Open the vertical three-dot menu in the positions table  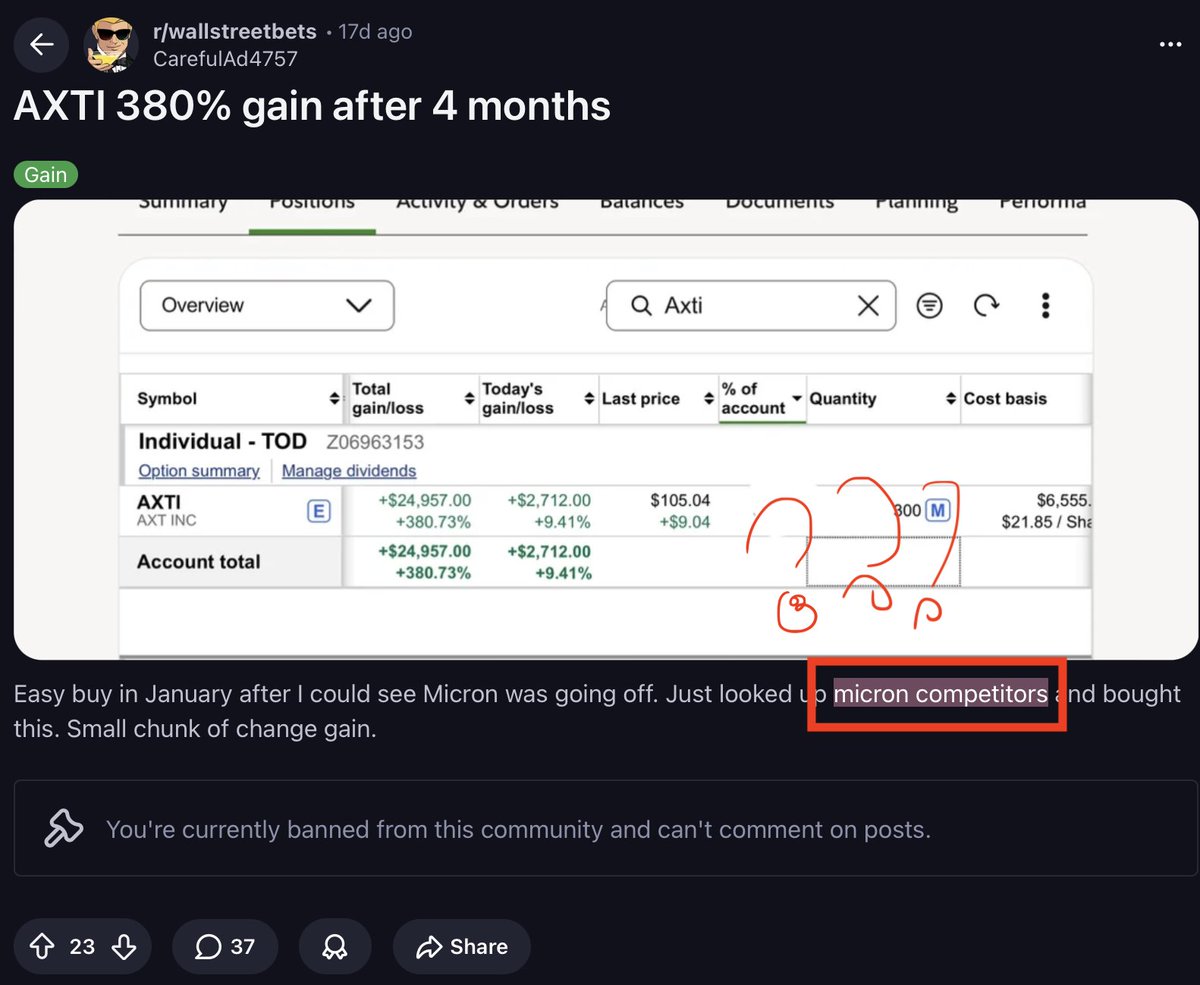click(1045, 305)
